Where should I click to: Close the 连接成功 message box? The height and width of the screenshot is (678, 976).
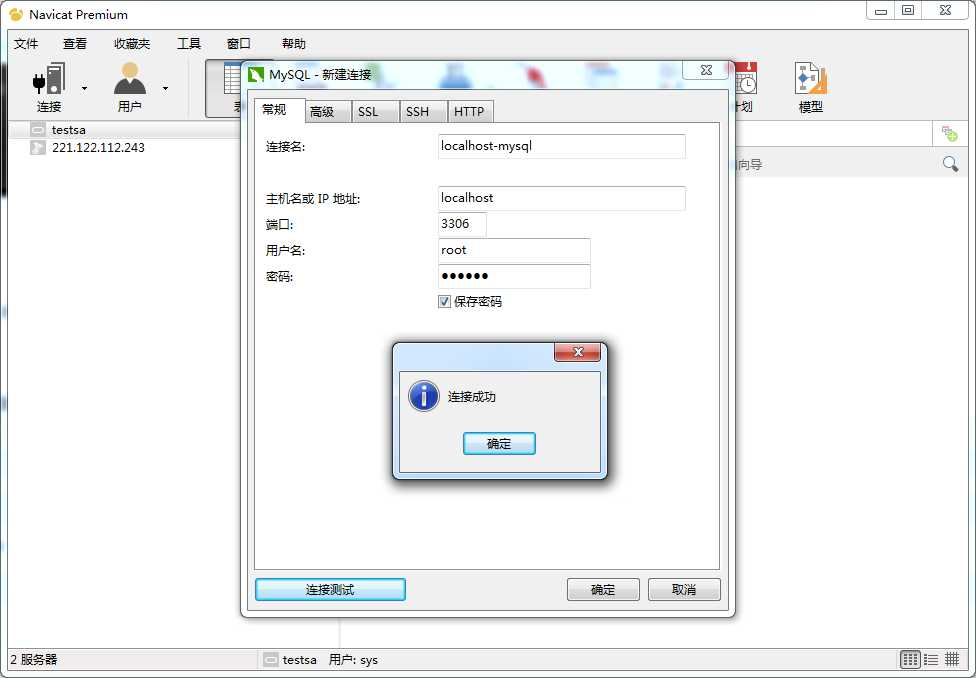pos(578,352)
